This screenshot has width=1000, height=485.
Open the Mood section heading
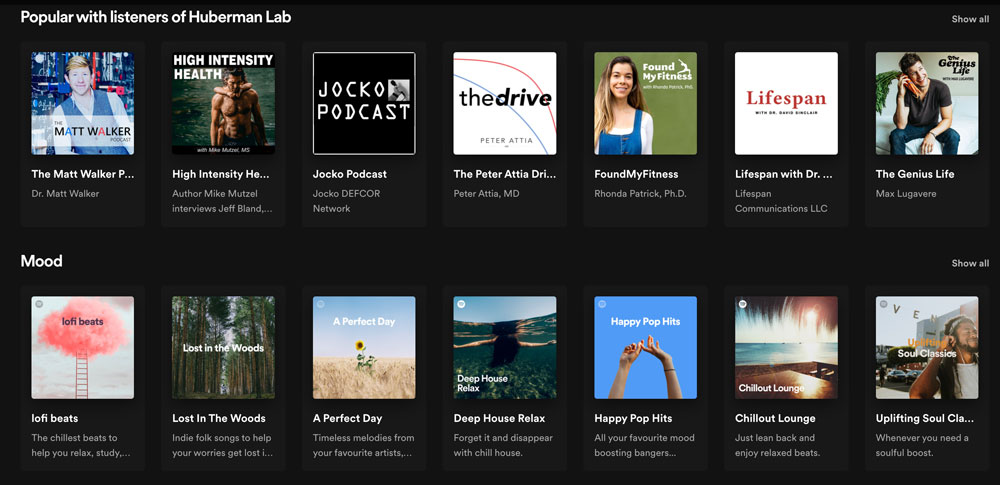[41, 261]
